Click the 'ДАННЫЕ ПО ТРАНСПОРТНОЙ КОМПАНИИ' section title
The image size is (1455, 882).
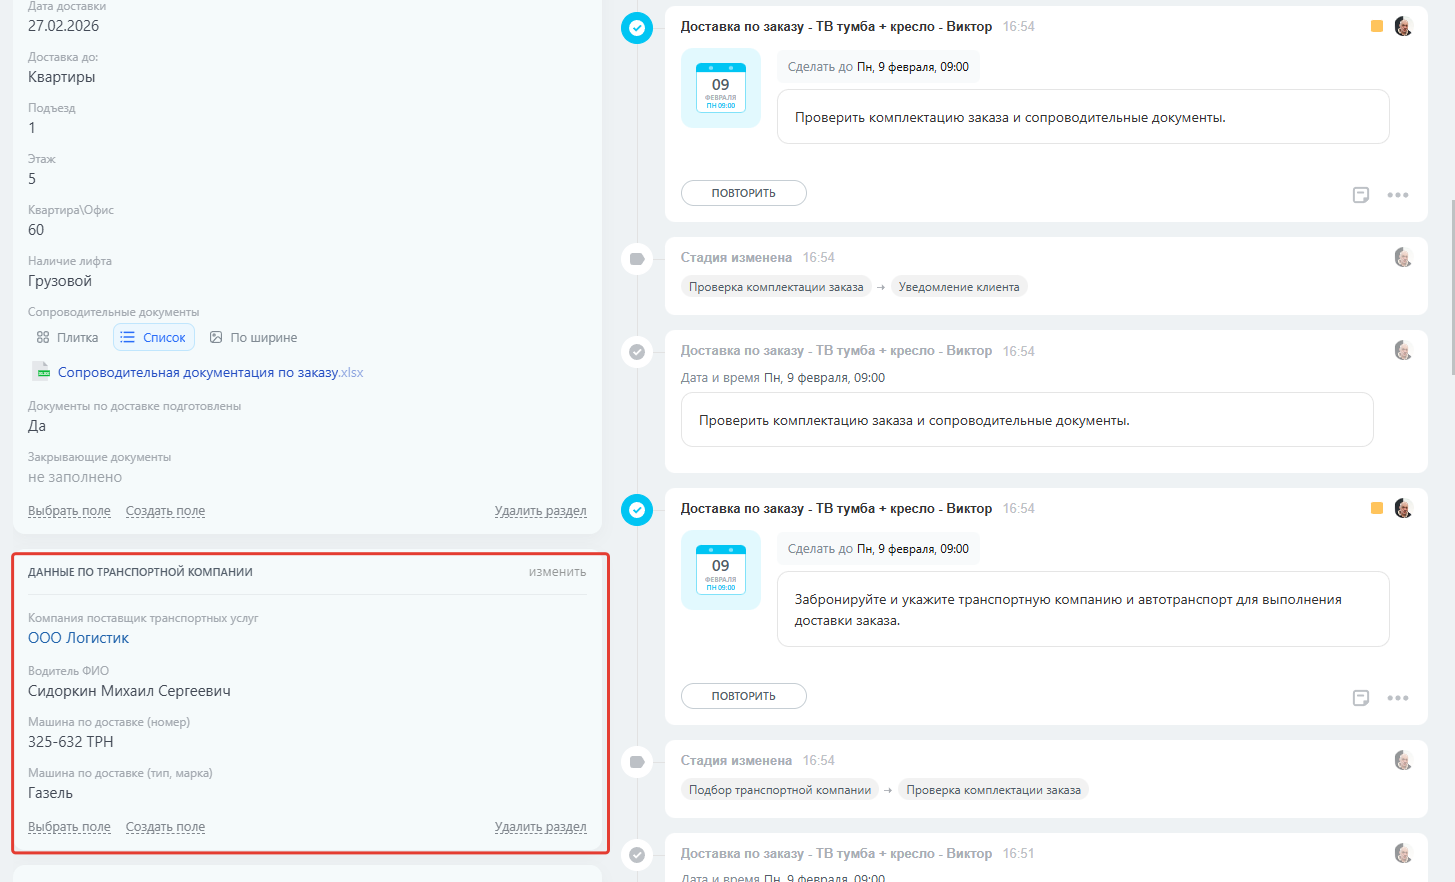140,572
